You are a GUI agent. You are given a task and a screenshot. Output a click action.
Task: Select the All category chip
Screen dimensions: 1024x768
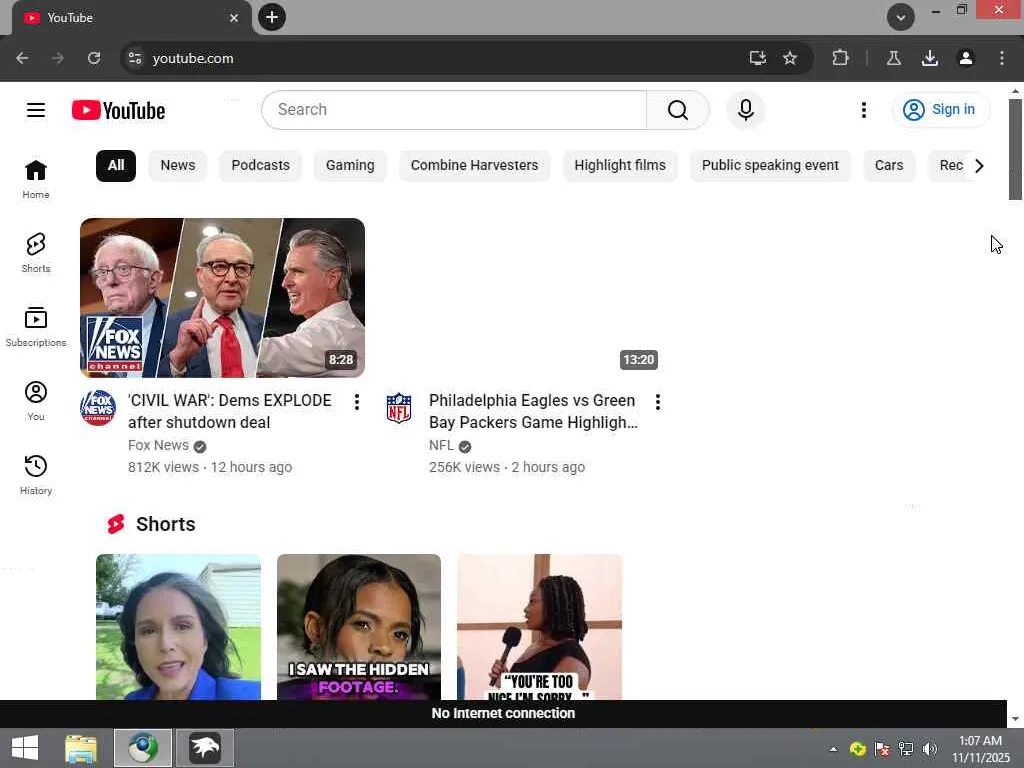tap(116, 165)
